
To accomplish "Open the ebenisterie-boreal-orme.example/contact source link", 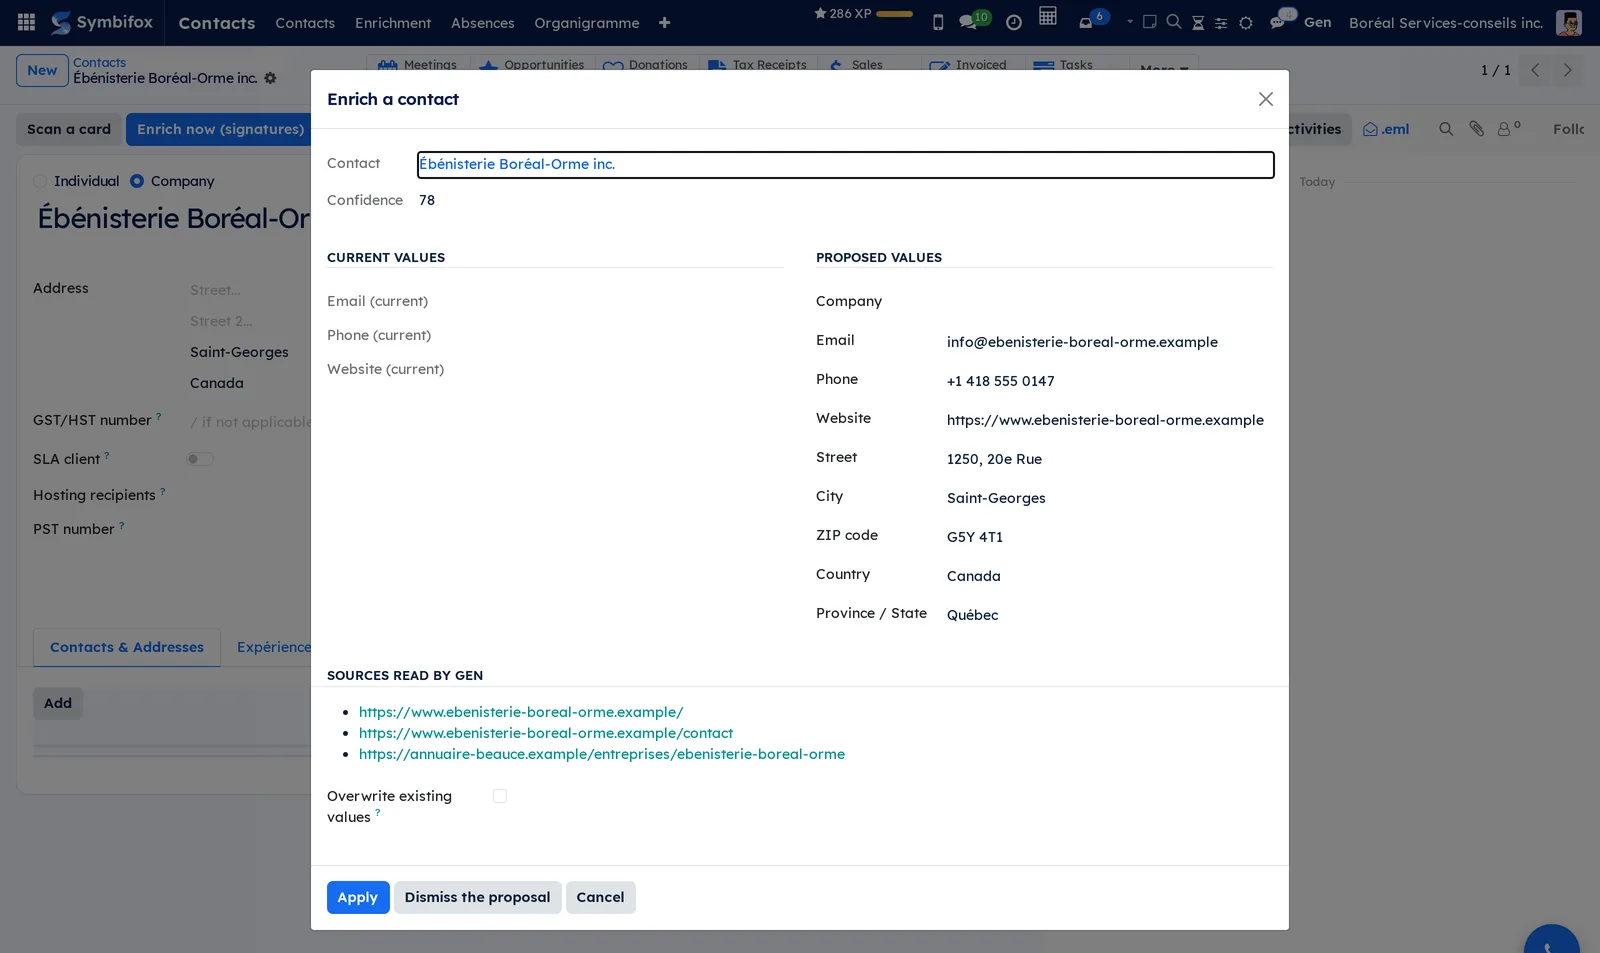I will 546,733.
